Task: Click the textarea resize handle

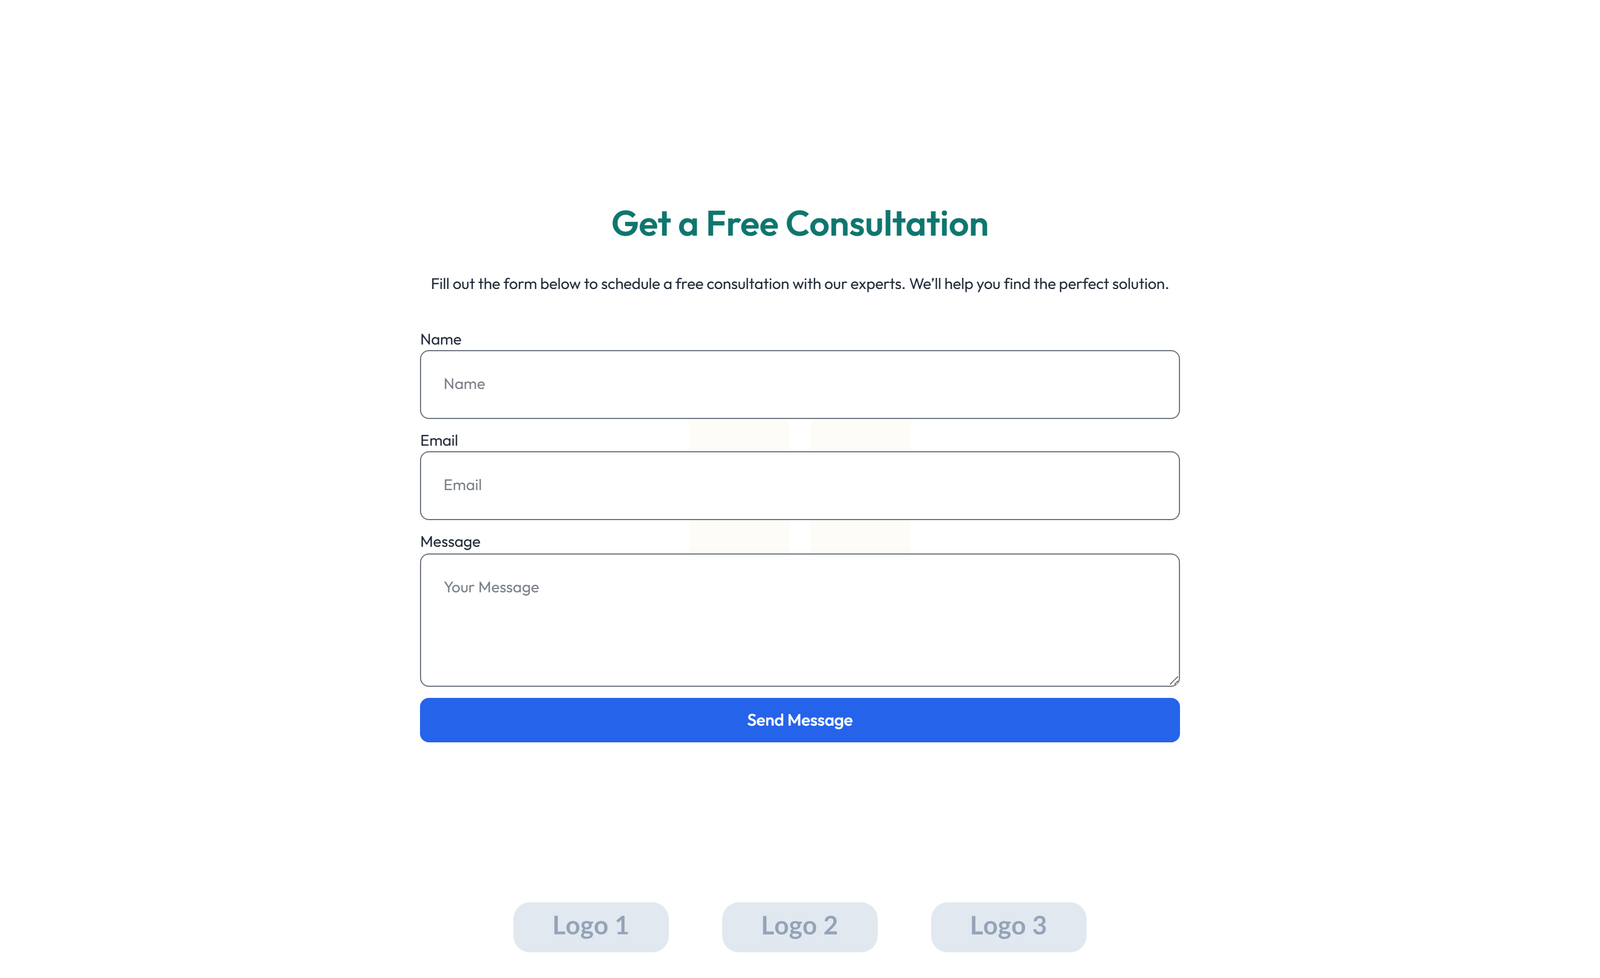Action: [1173, 680]
